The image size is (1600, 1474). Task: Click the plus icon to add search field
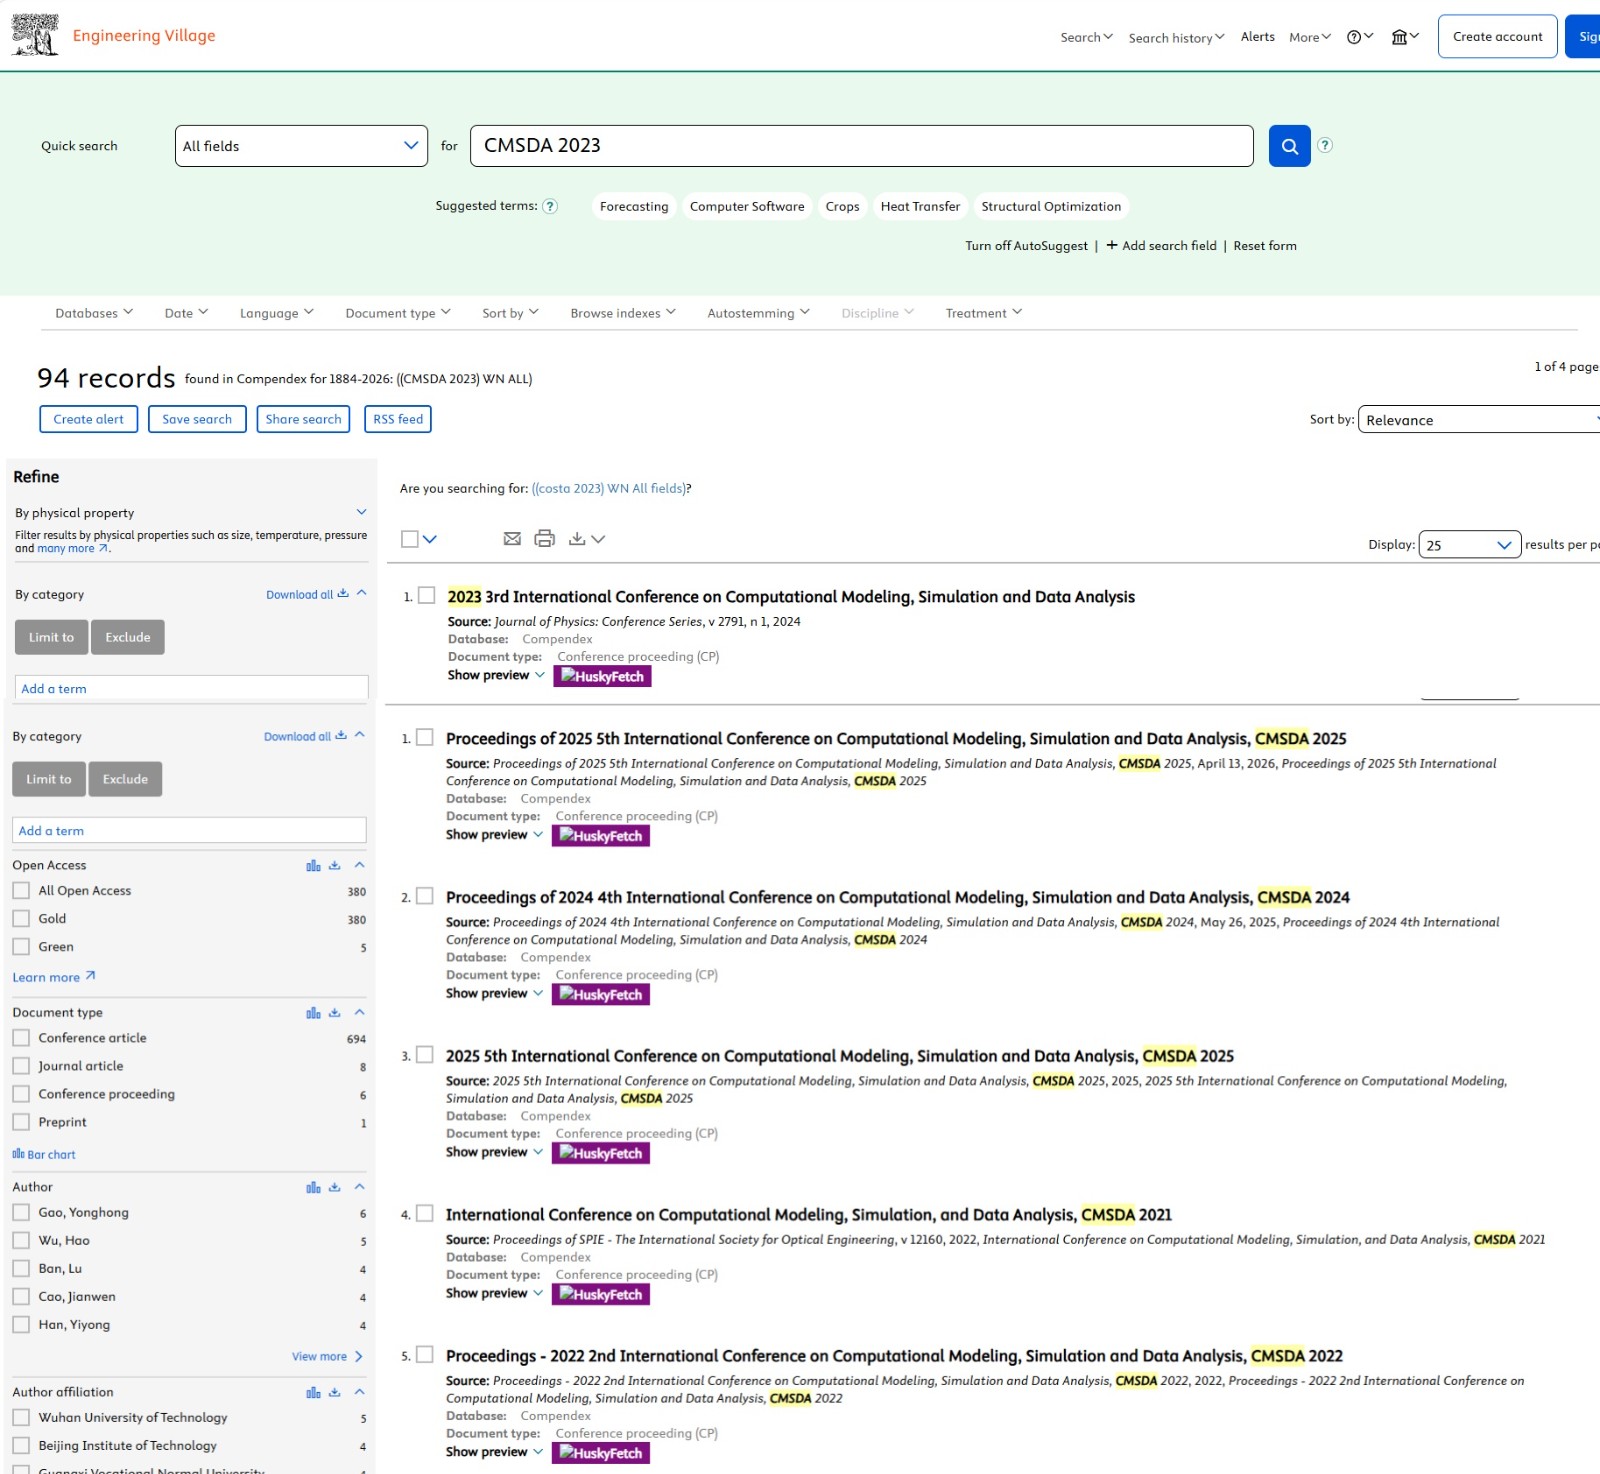1112,245
